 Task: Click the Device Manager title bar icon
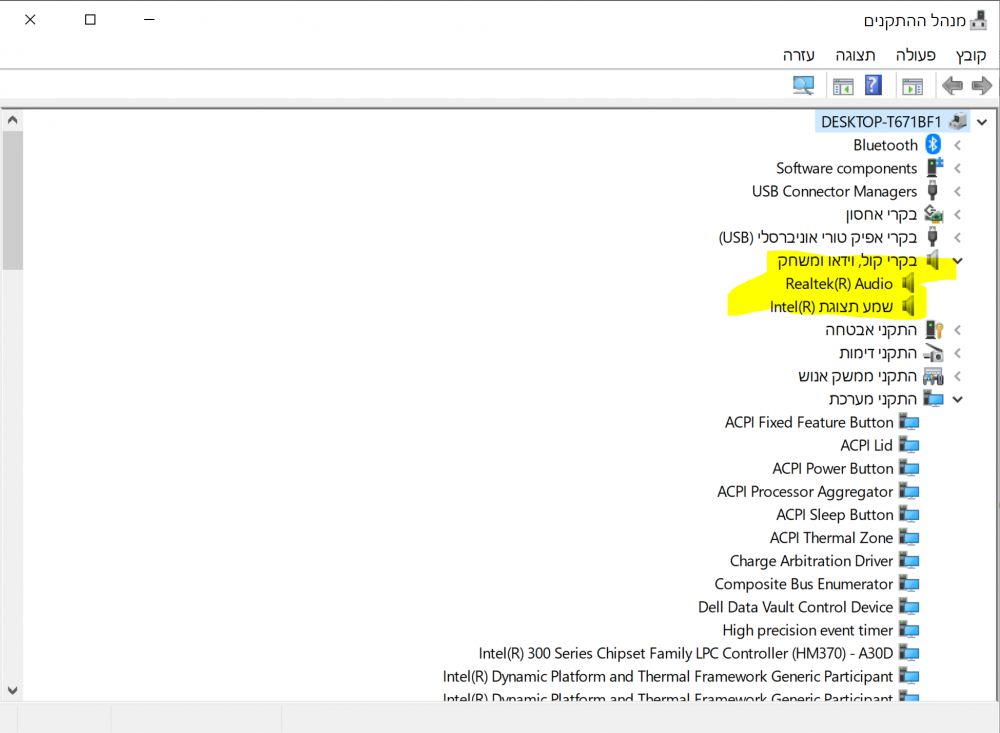click(978, 20)
